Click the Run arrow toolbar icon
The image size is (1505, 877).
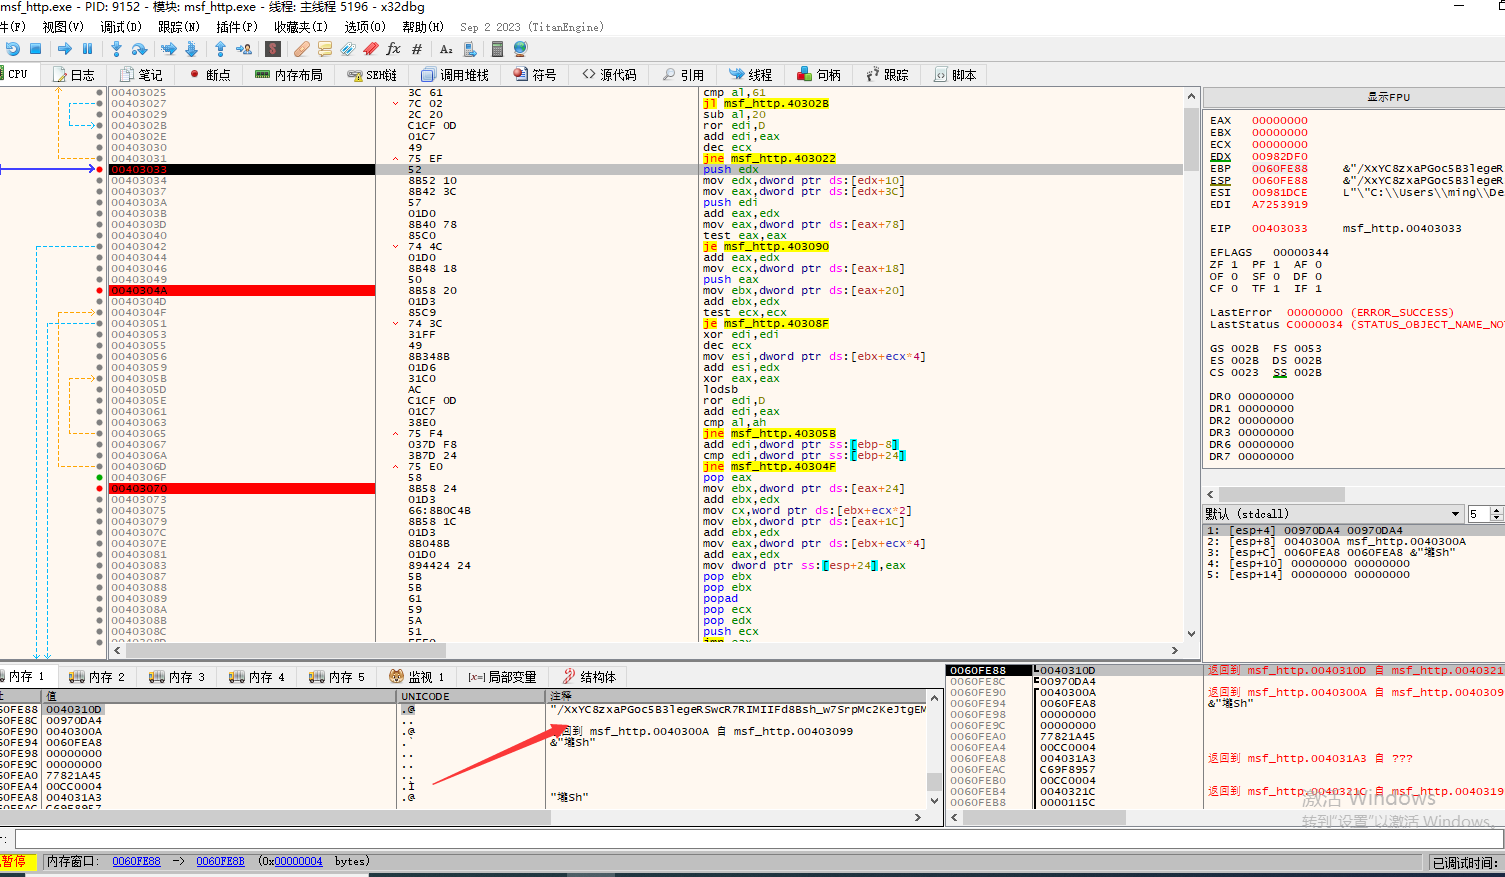[65, 48]
